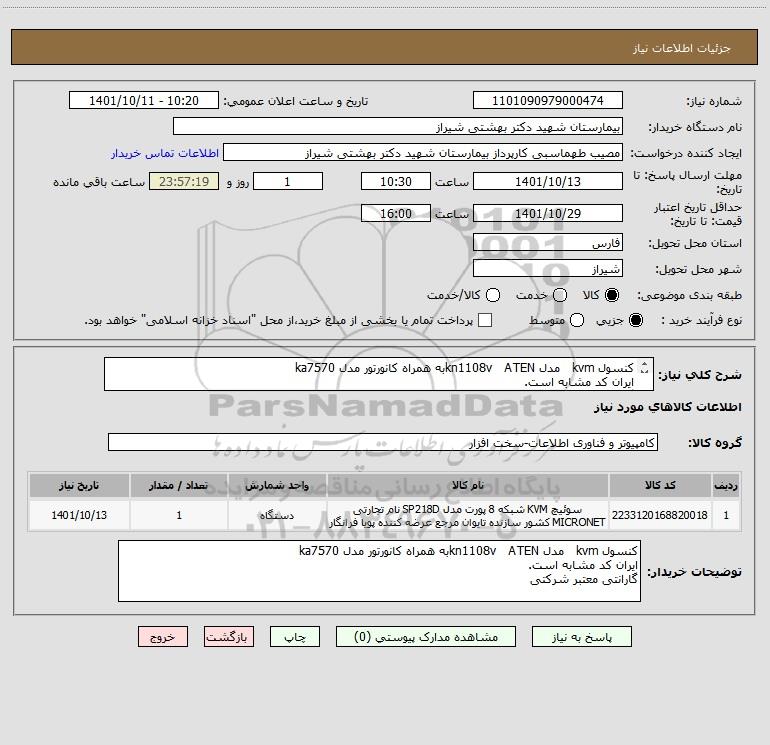This screenshot has width=770, height=745.
Task: Toggle the اسناد خزانه اسلامی payment checkbox
Action: [485, 320]
